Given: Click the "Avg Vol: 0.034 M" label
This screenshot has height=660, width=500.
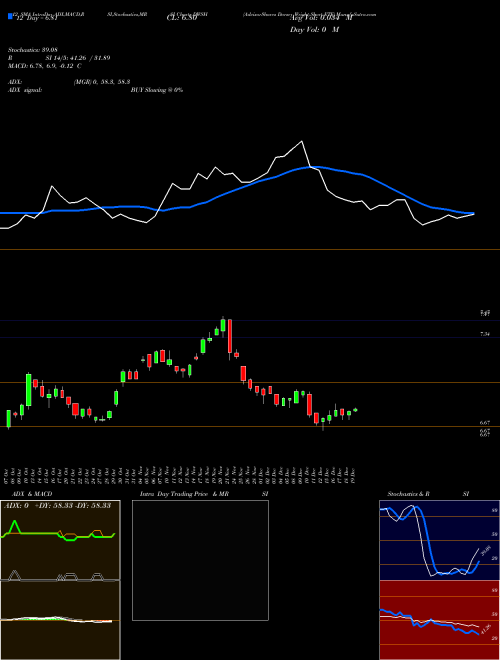Looking at the screenshot, I should click(321, 17).
